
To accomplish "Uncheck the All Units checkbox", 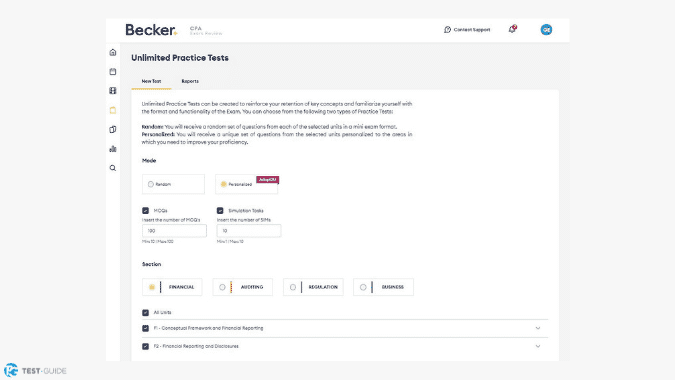I will point(146,312).
